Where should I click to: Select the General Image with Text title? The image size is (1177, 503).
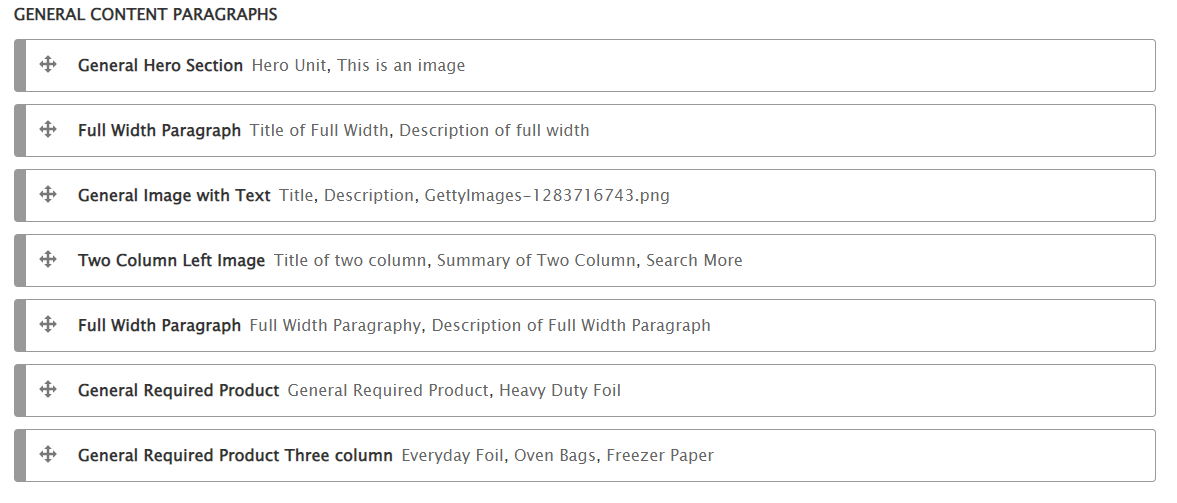click(174, 196)
